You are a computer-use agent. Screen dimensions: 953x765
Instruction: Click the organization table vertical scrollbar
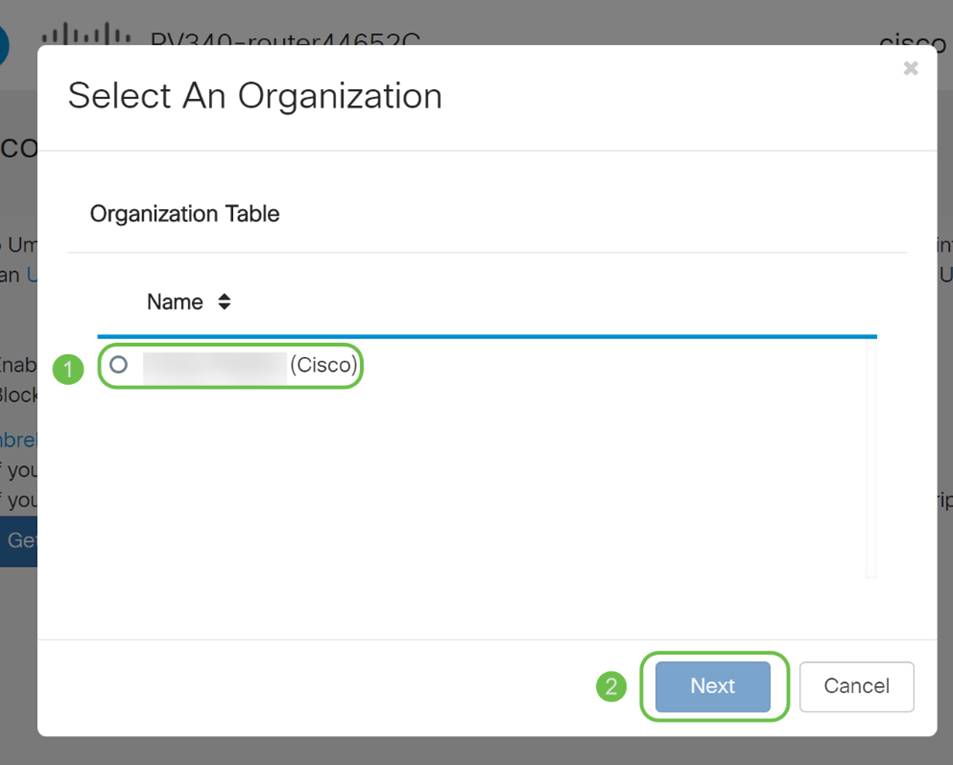(871, 460)
